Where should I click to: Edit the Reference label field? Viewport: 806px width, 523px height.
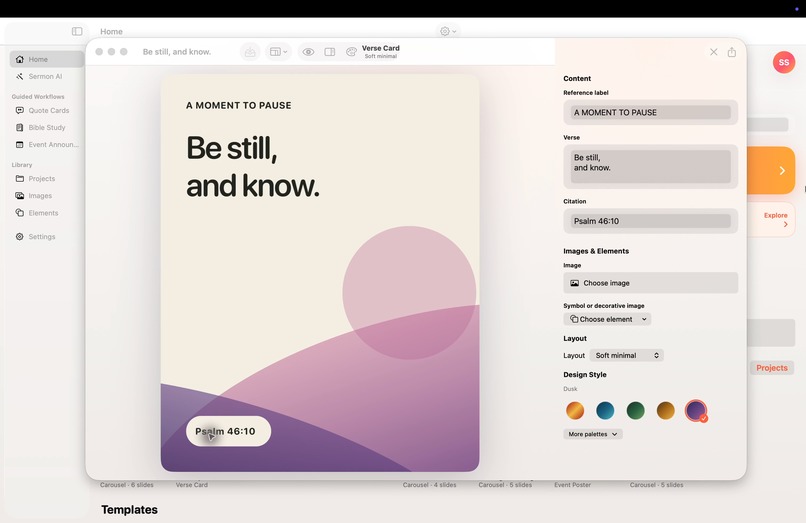pyautogui.click(x=651, y=112)
